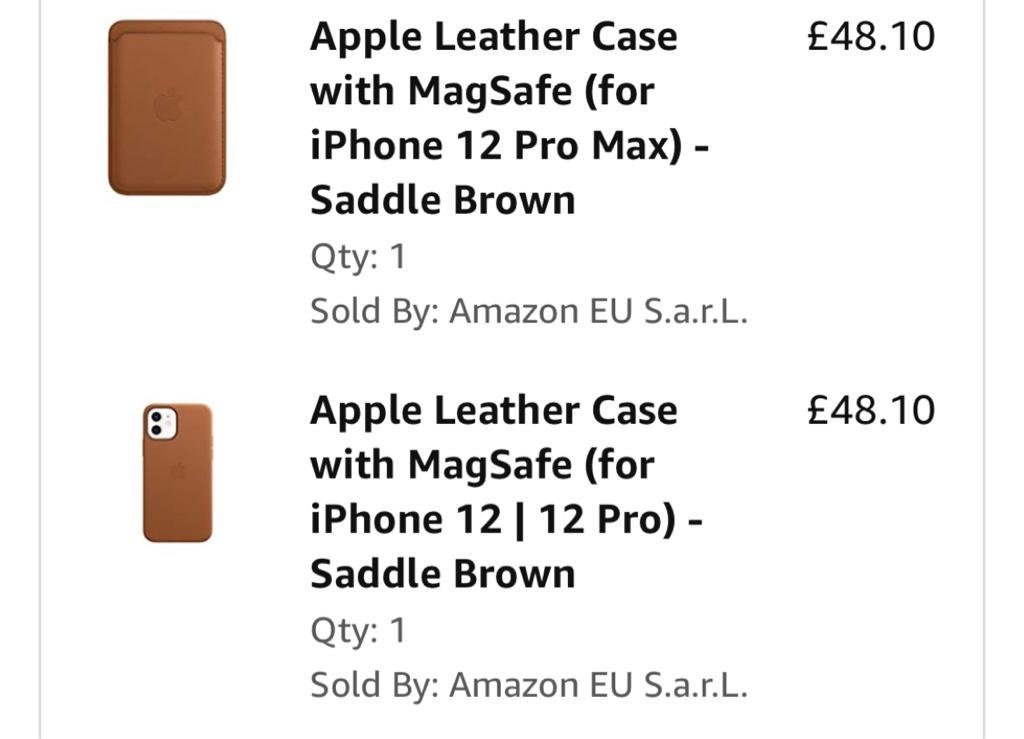
Task: Click Sold By text for the Pro Max case
Action: pyautogui.click(x=376, y=311)
